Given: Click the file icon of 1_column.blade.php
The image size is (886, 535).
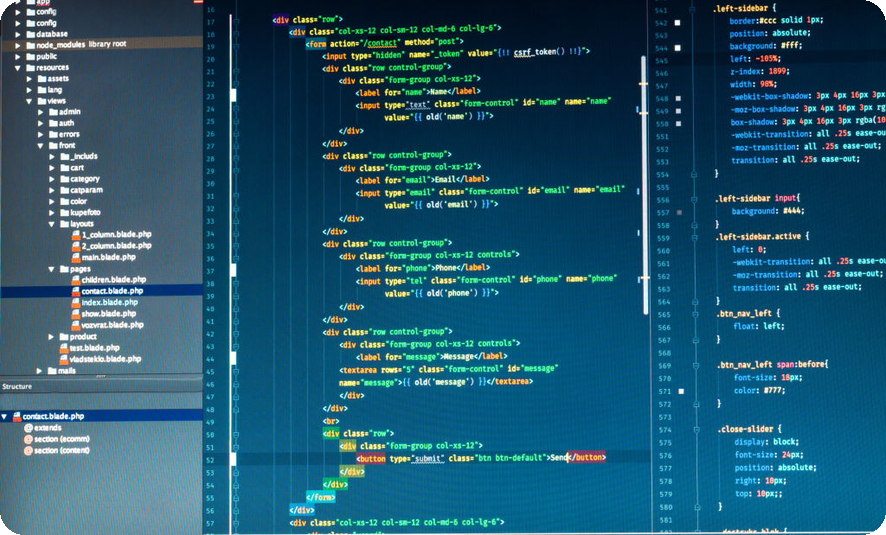Looking at the screenshot, I should click(76, 234).
